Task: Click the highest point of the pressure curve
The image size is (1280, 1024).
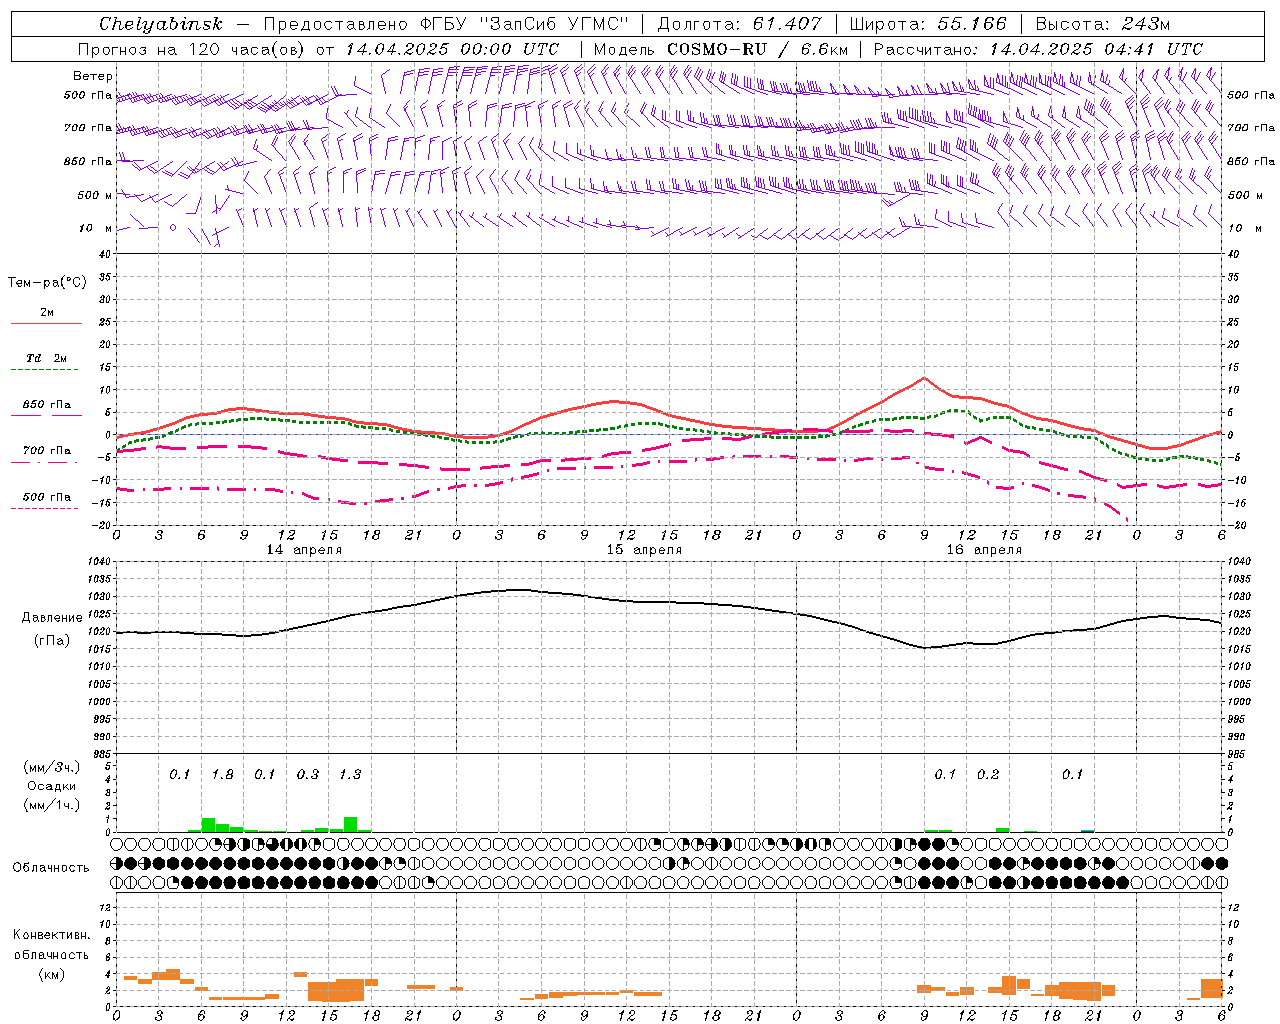Action: (518, 590)
